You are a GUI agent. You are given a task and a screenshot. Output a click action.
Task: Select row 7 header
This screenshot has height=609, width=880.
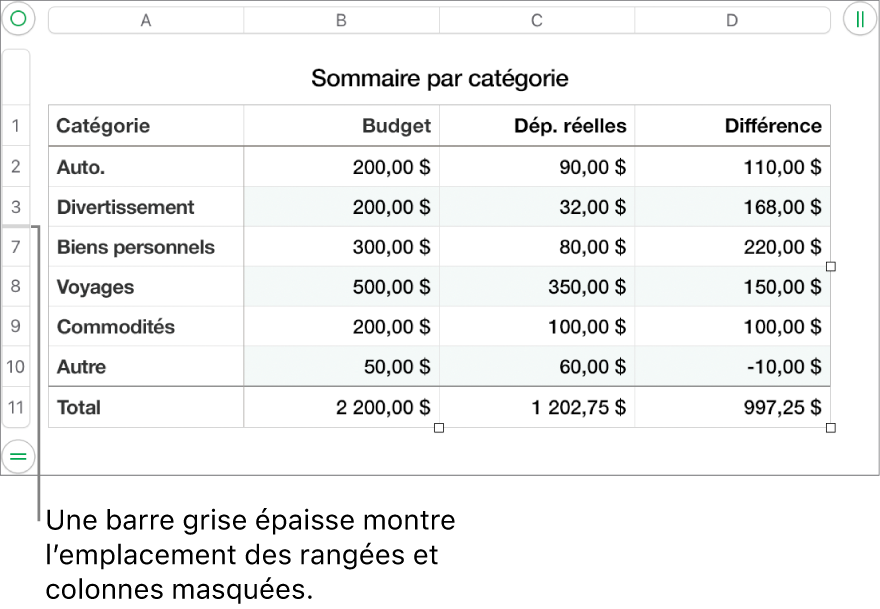click(x=16, y=247)
